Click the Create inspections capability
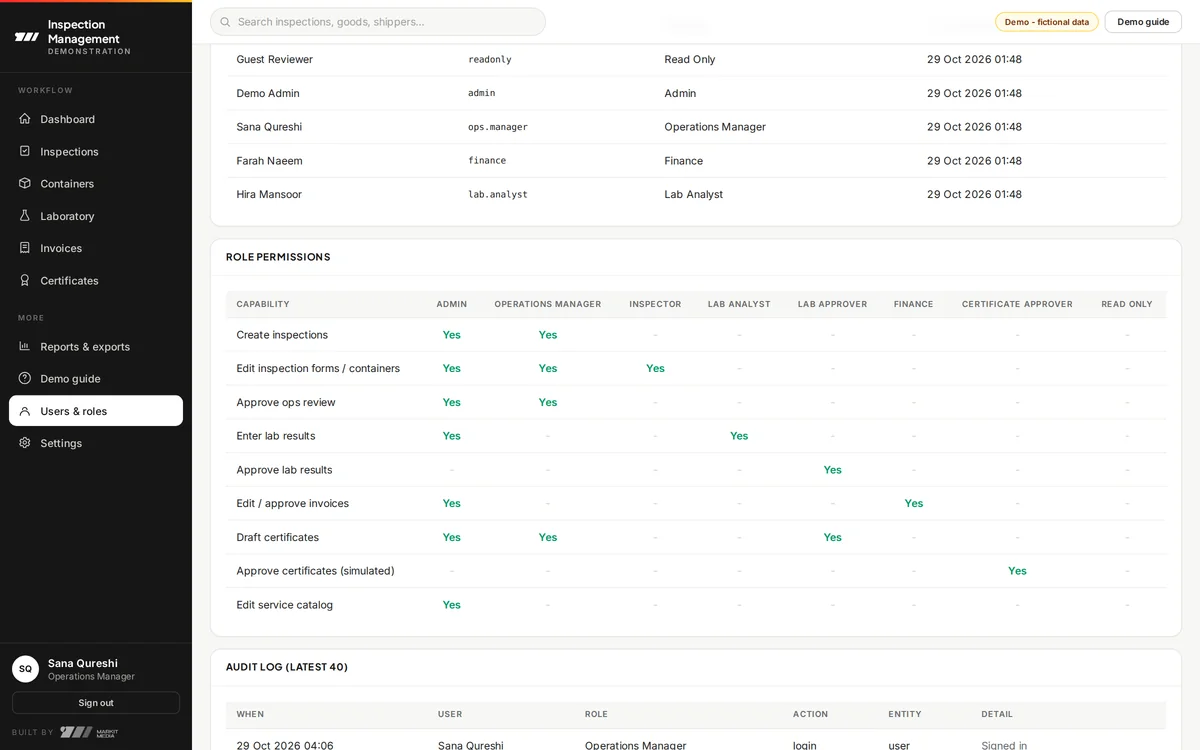 pyautogui.click(x=282, y=335)
